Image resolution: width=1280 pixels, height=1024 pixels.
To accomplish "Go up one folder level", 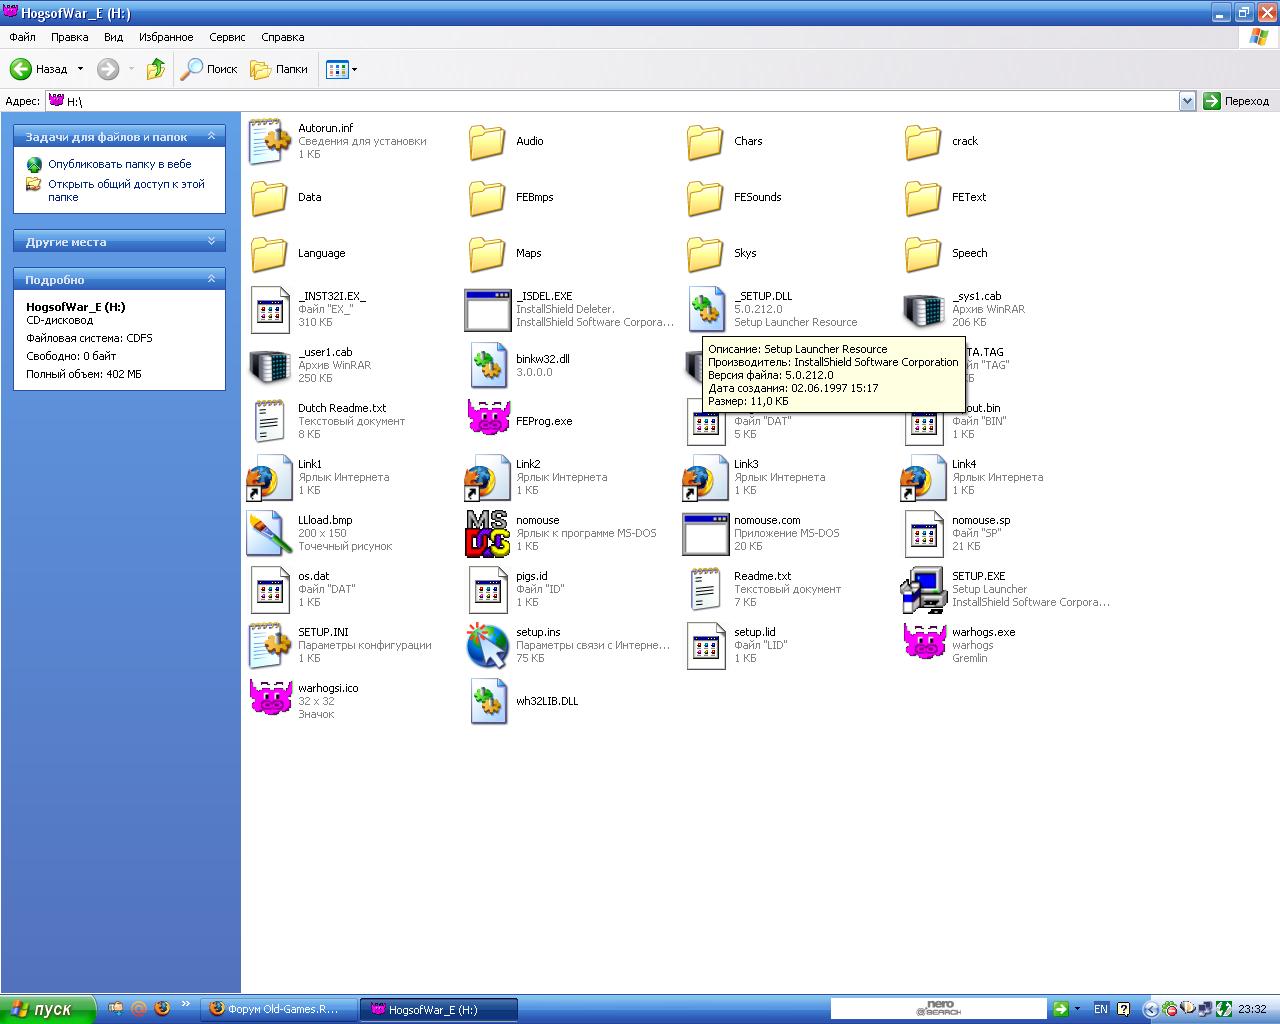I will (155, 69).
